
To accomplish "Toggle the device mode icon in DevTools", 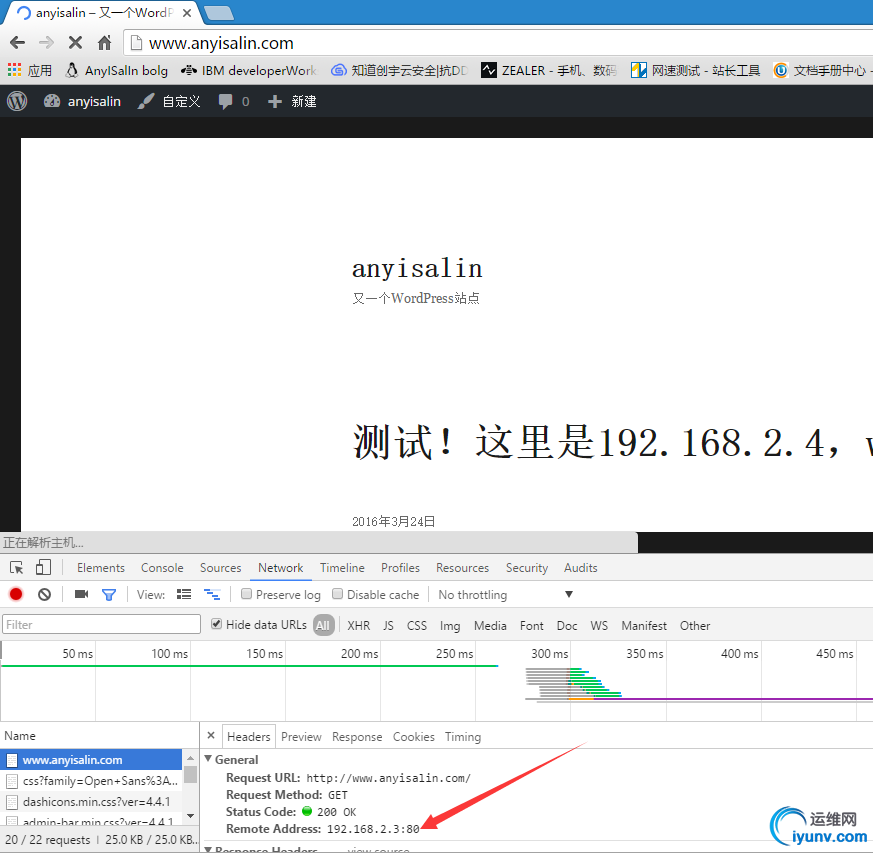I will coord(43,567).
